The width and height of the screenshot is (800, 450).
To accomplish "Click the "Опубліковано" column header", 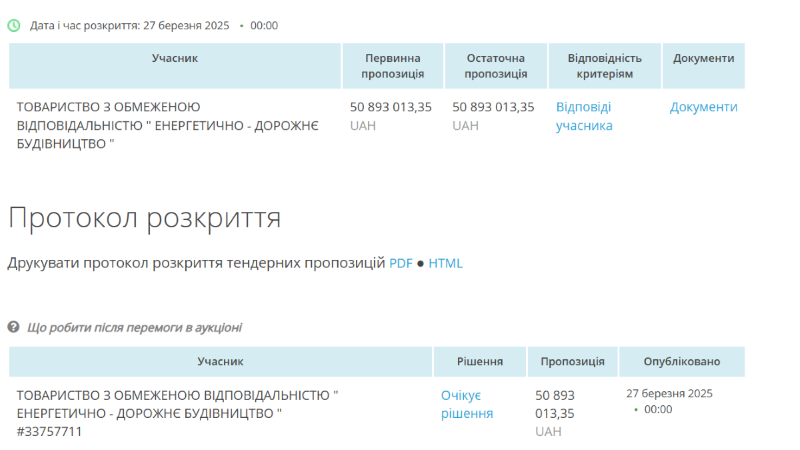I will click(x=682, y=362).
